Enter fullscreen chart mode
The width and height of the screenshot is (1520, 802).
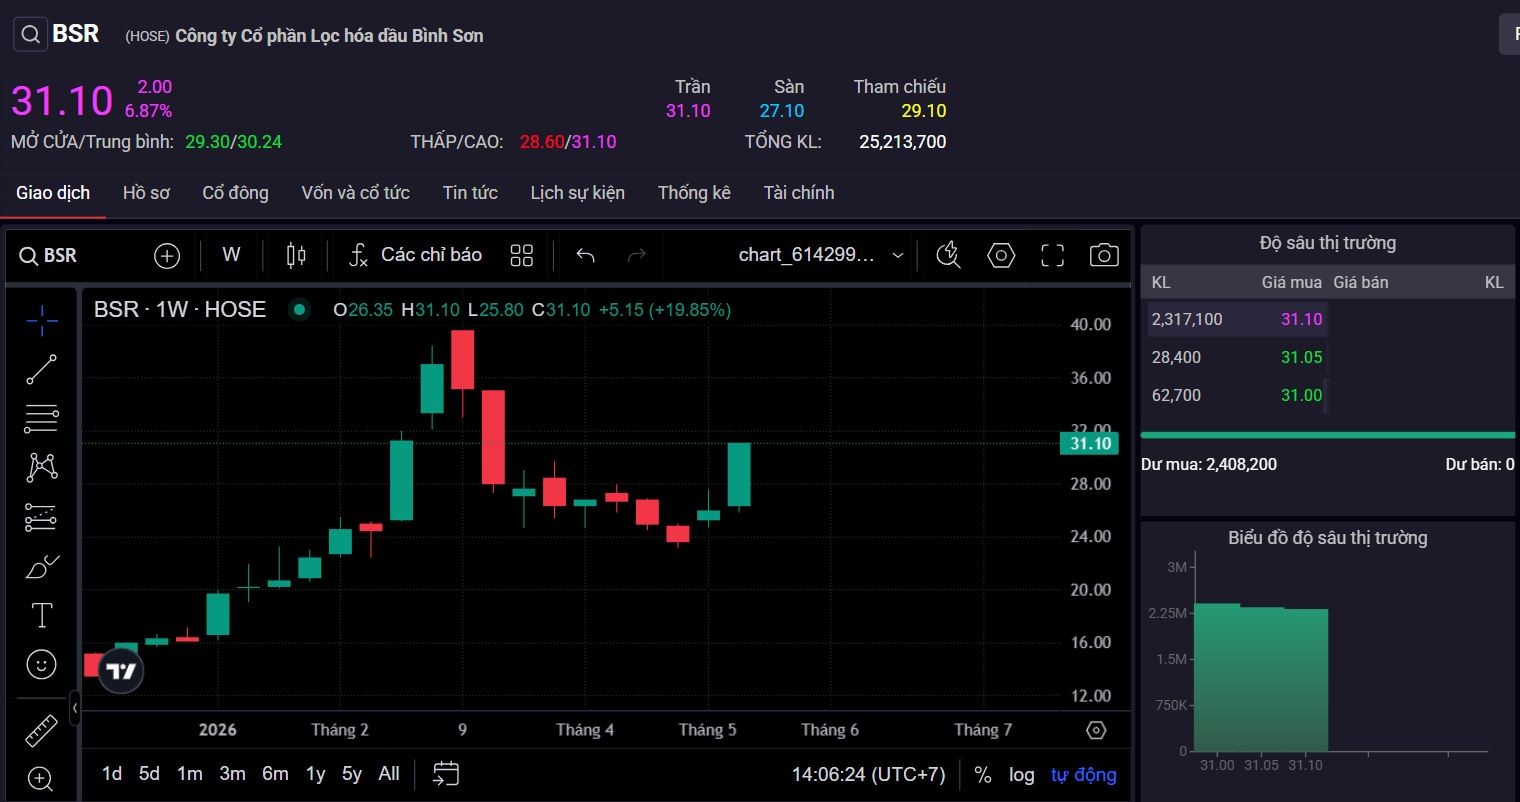[1052, 255]
